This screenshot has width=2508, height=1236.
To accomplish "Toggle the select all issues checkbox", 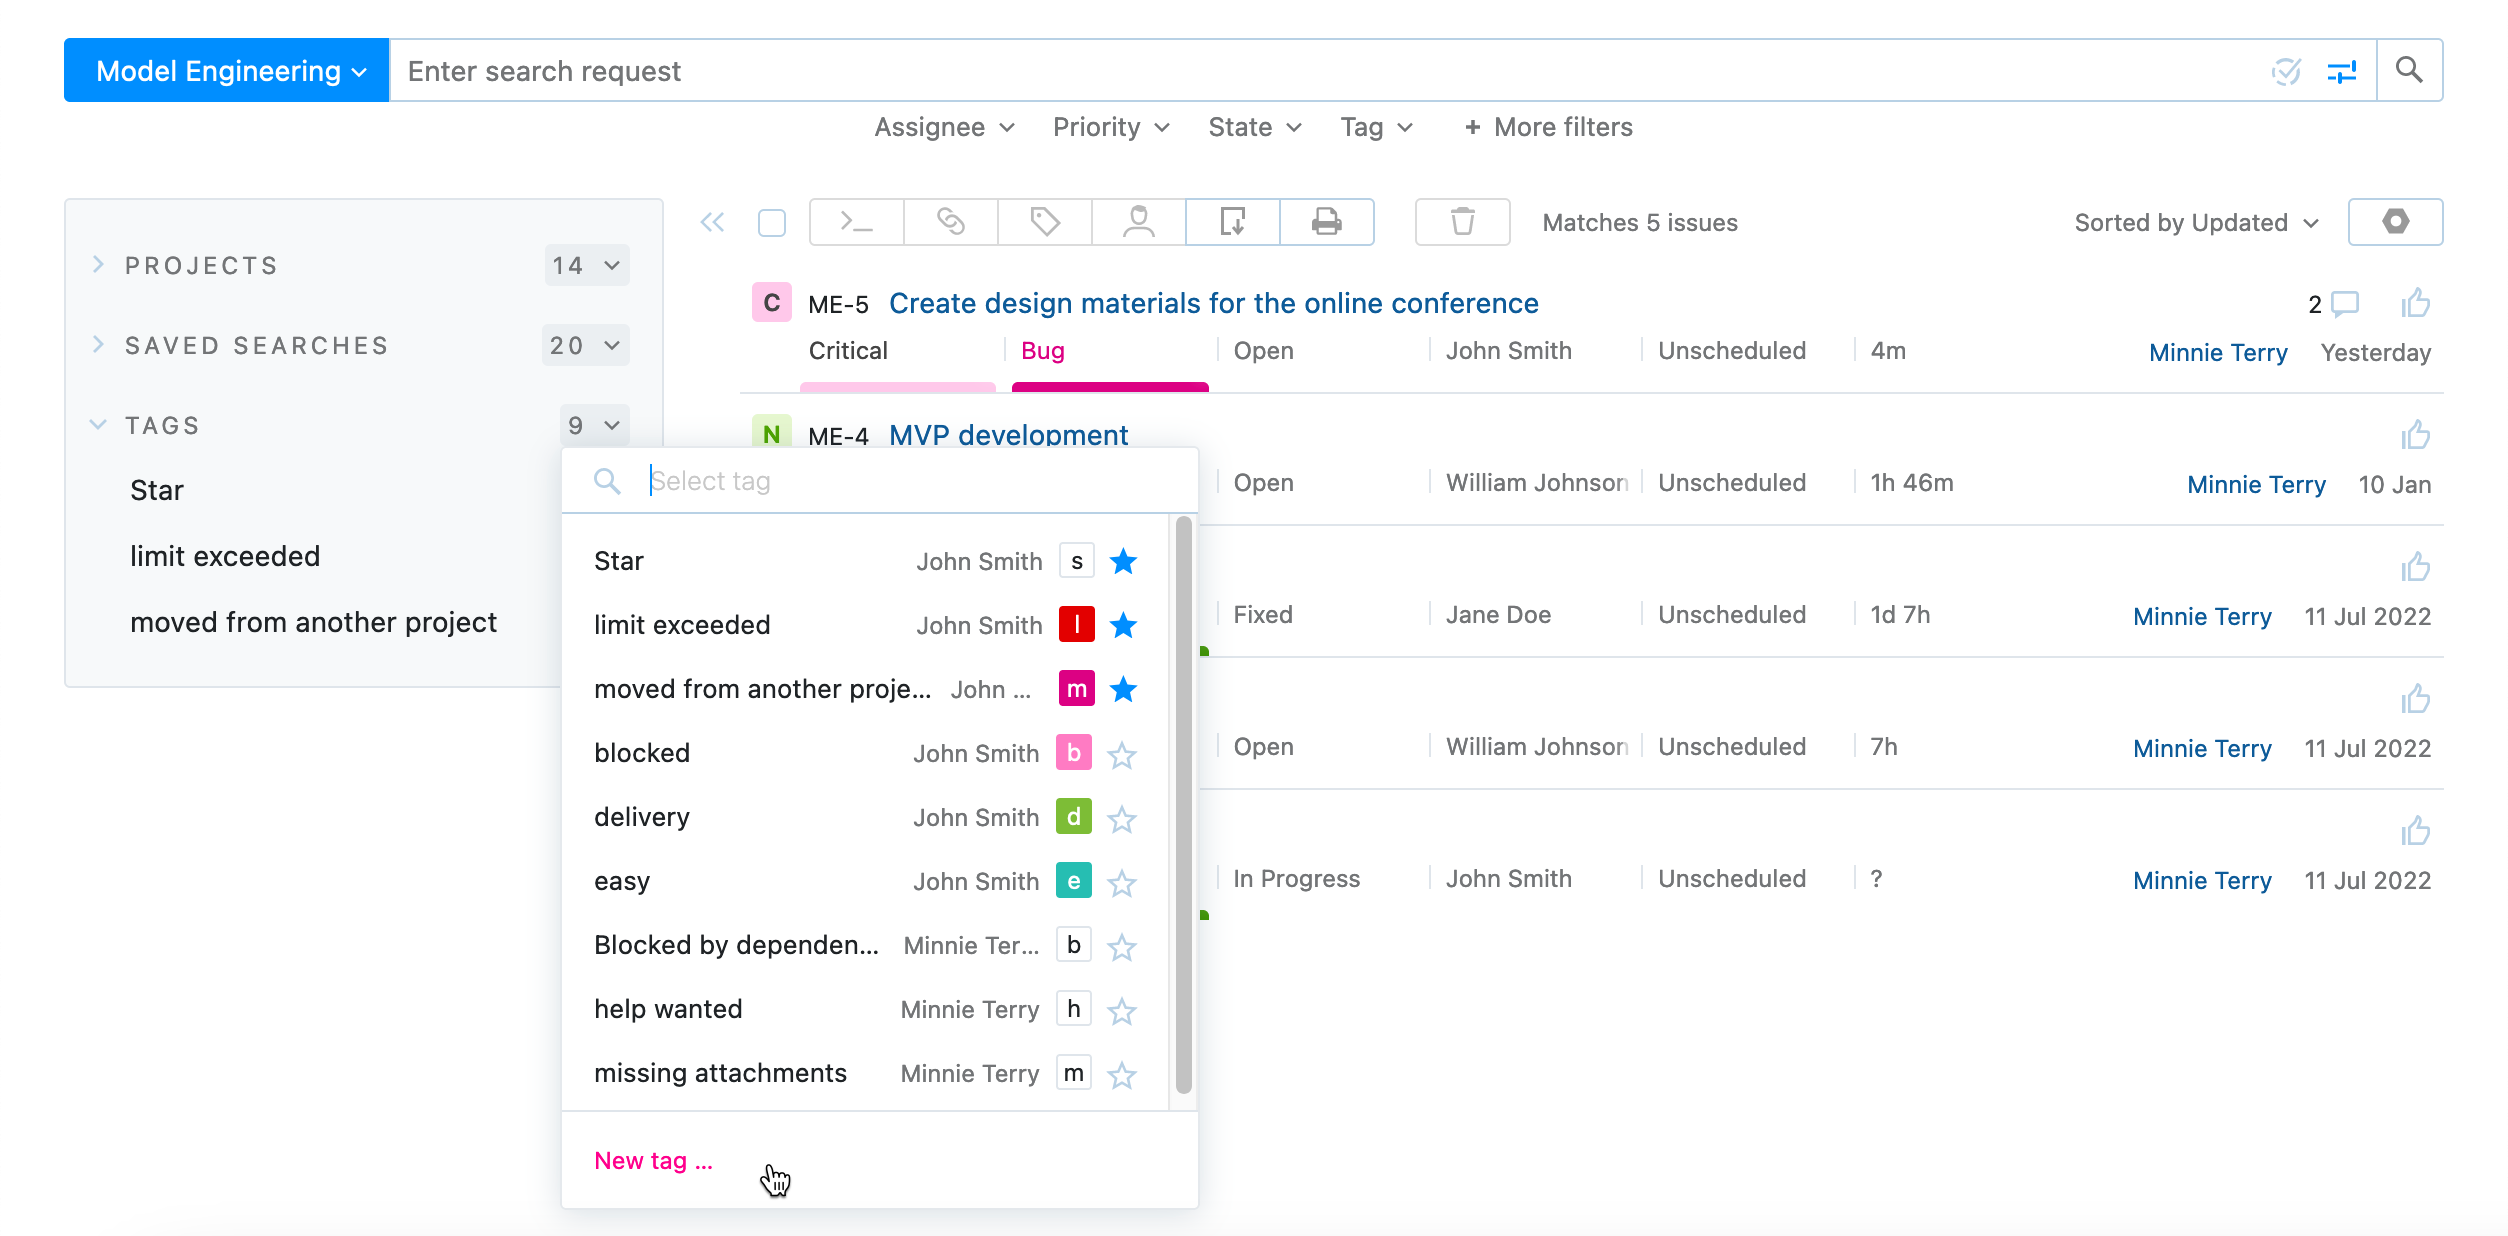I will 772,222.
